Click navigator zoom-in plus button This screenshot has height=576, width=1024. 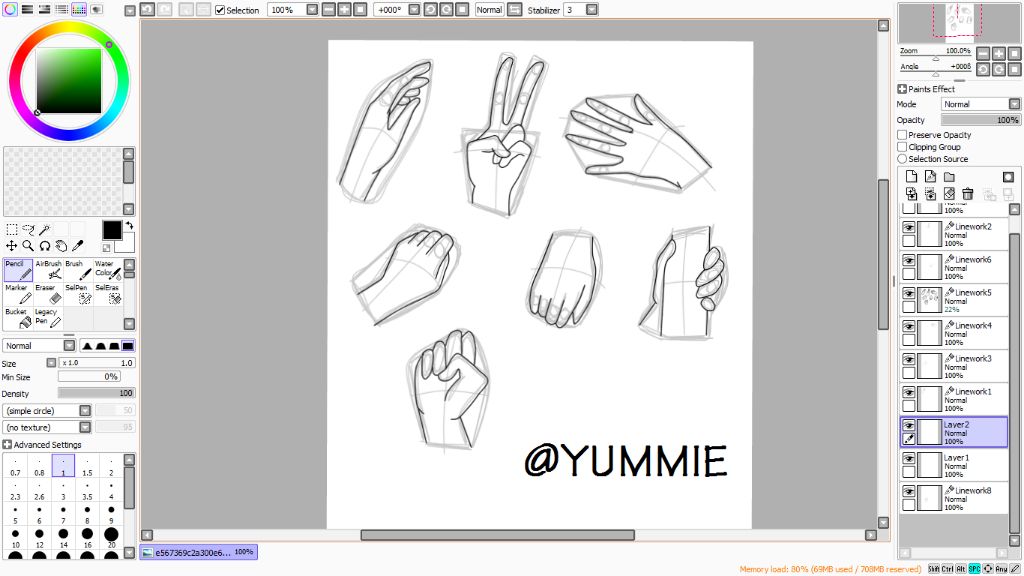click(999, 54)
